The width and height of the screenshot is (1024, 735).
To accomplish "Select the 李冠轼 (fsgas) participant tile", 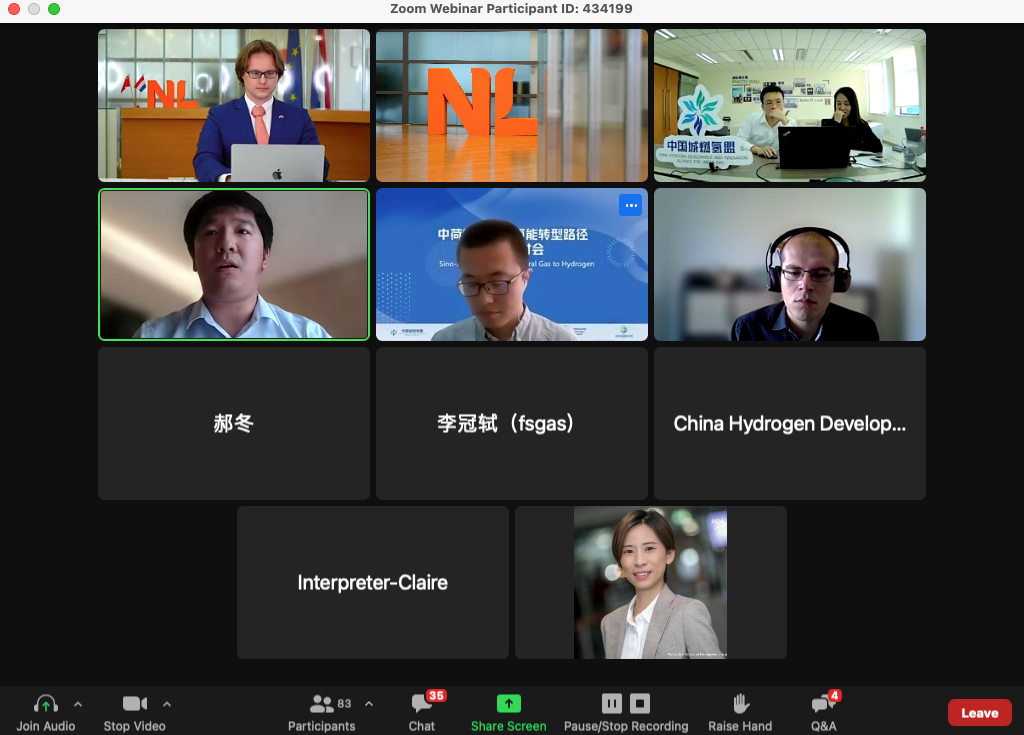I will click(x=512, y=423).
